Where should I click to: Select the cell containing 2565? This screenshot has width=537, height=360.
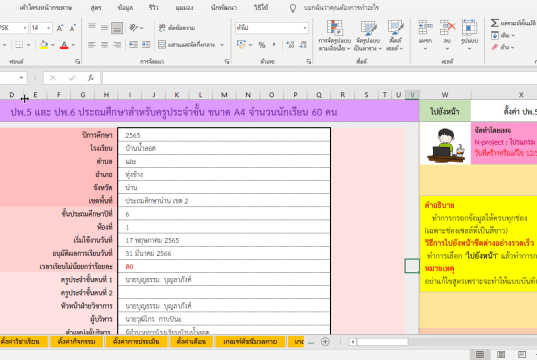(224, 135)
